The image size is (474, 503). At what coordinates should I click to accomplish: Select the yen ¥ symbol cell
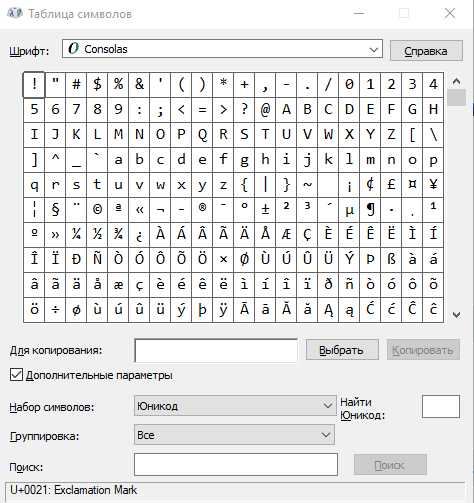point(433,185)
